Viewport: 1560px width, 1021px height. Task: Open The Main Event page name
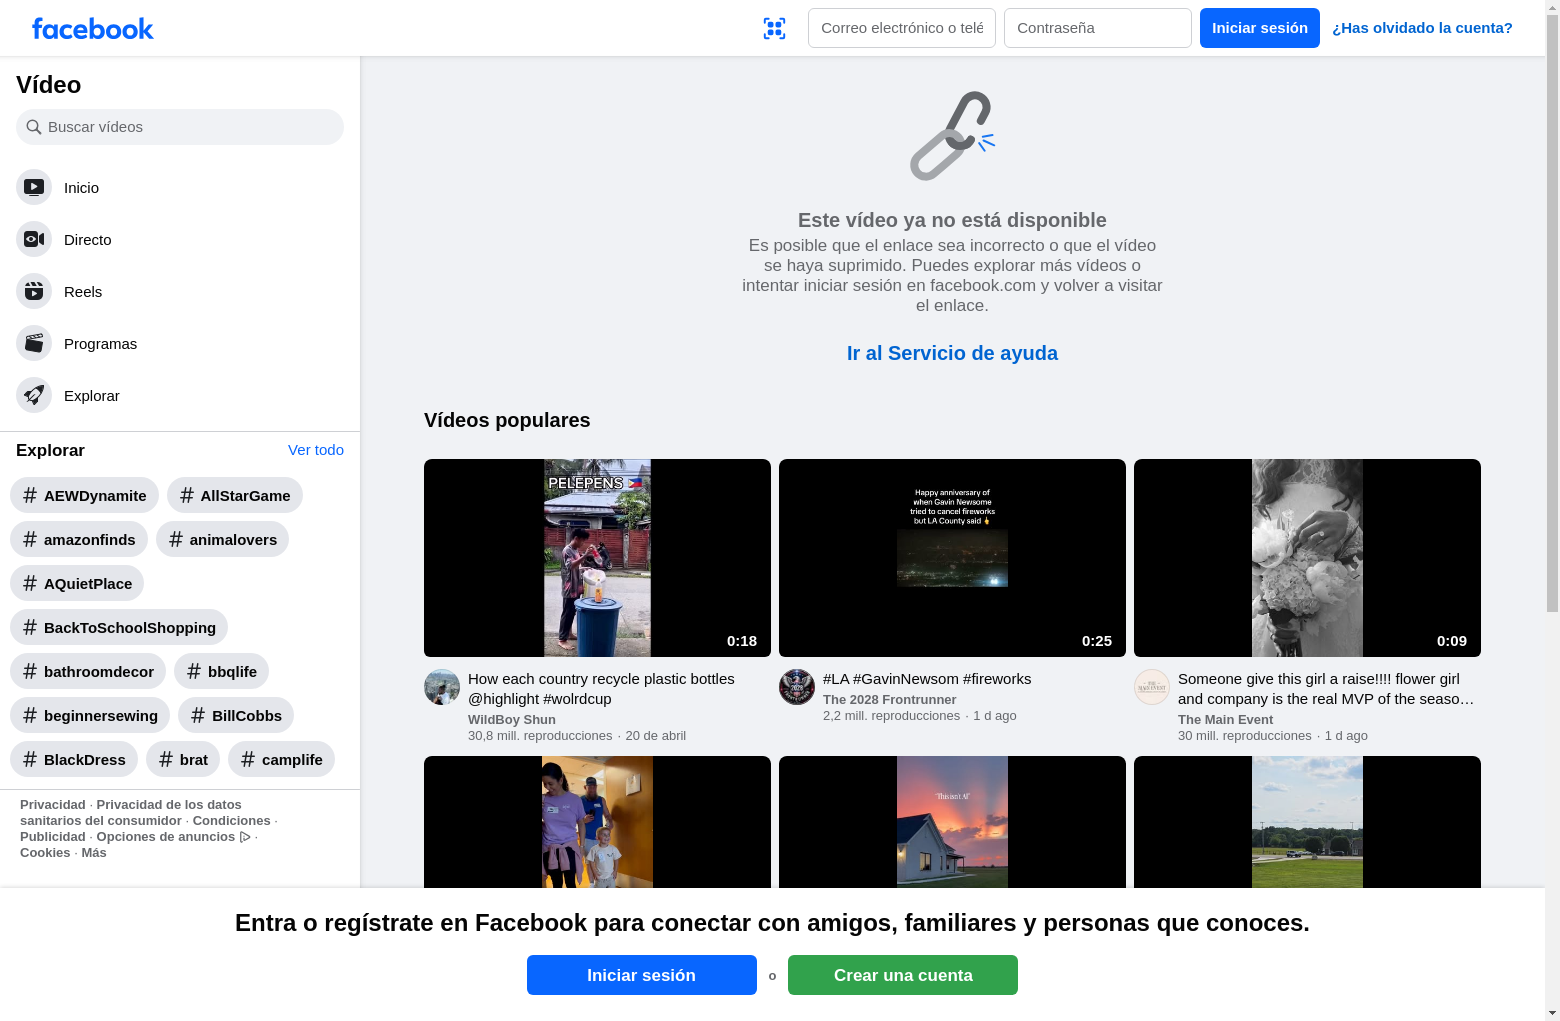point(1226,719)
